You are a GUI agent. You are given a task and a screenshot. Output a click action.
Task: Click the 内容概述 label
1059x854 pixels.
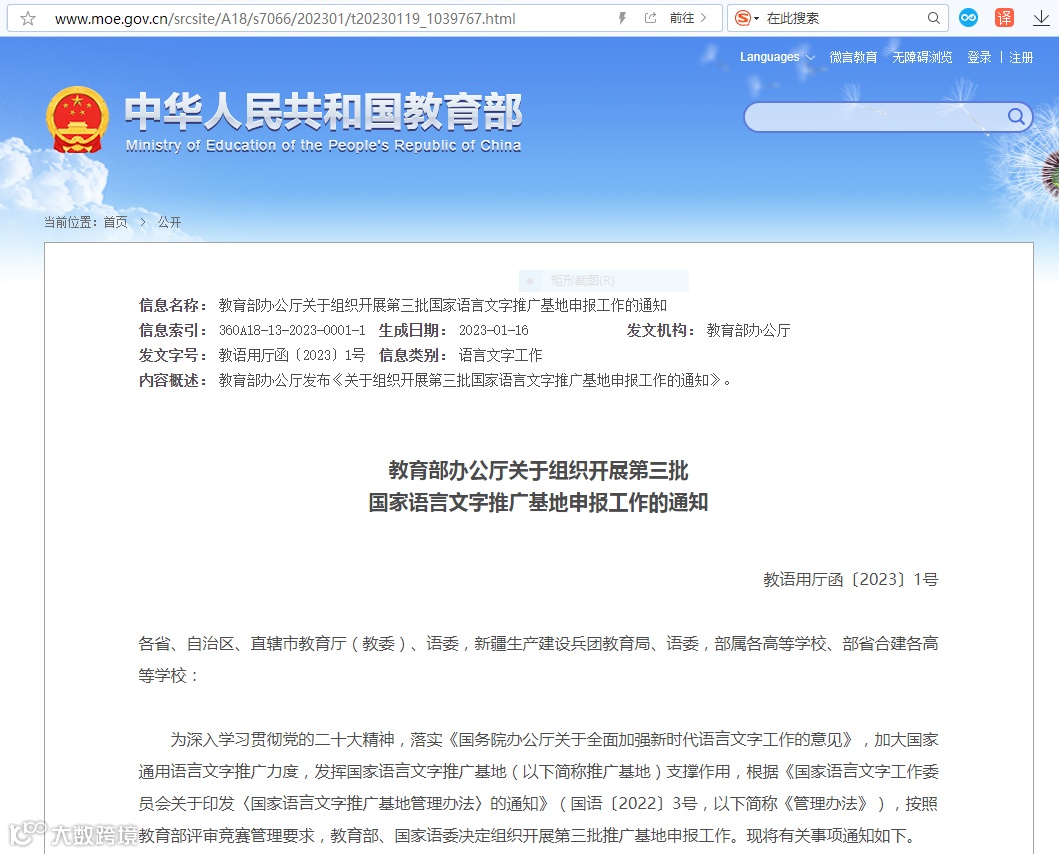(173, 380)
